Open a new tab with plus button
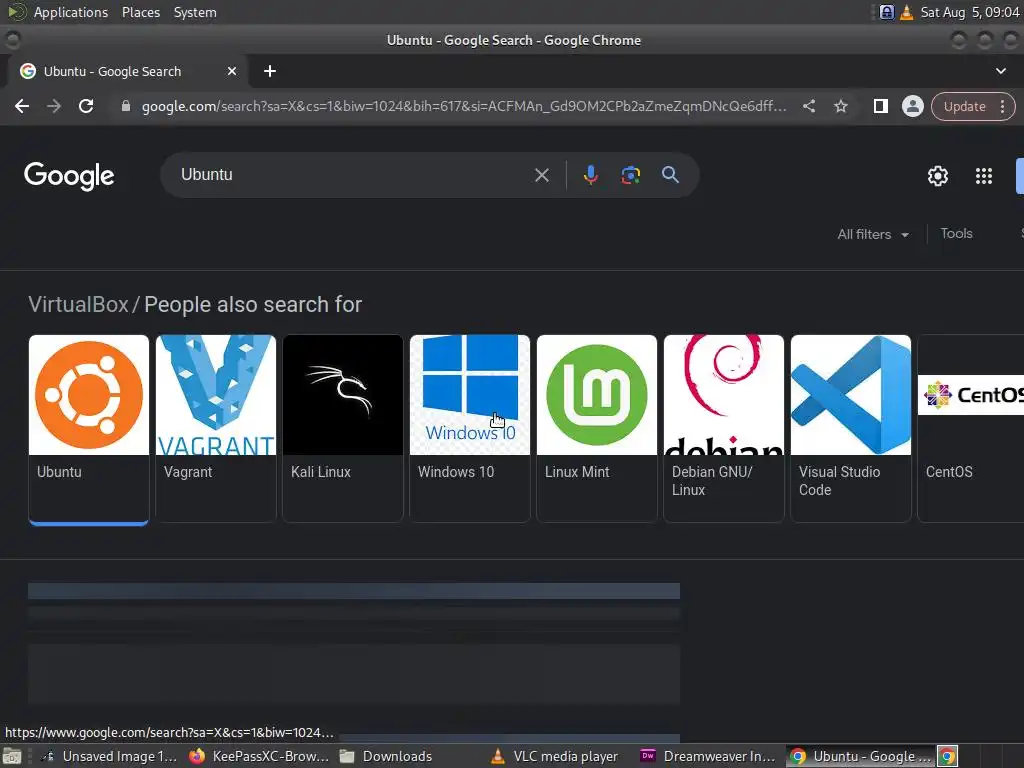Screen dimensions: 1024x768 pos(270,71)
